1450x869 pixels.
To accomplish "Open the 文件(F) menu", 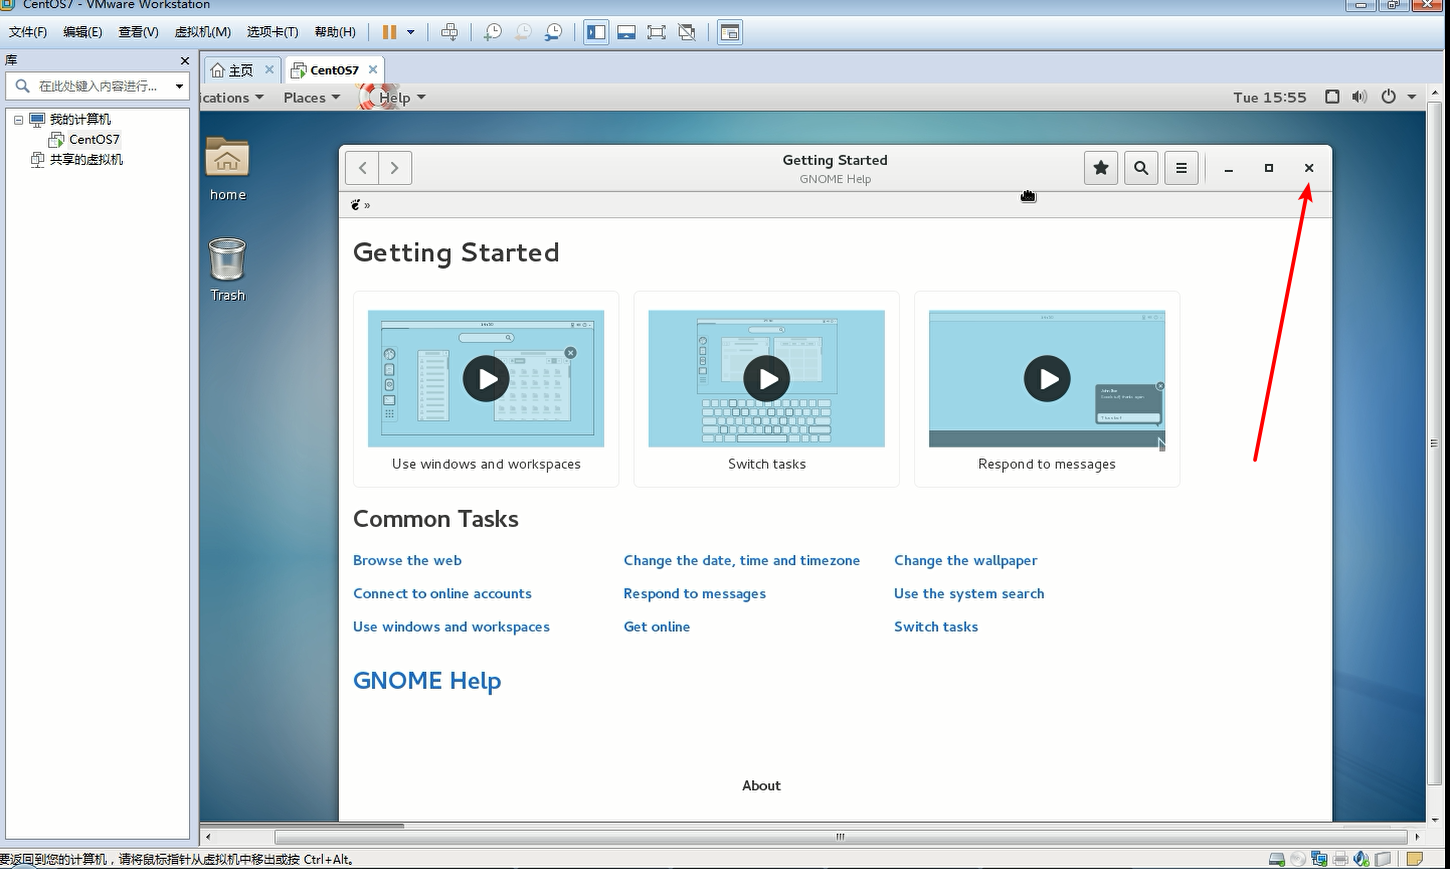I will coord(27,32).
